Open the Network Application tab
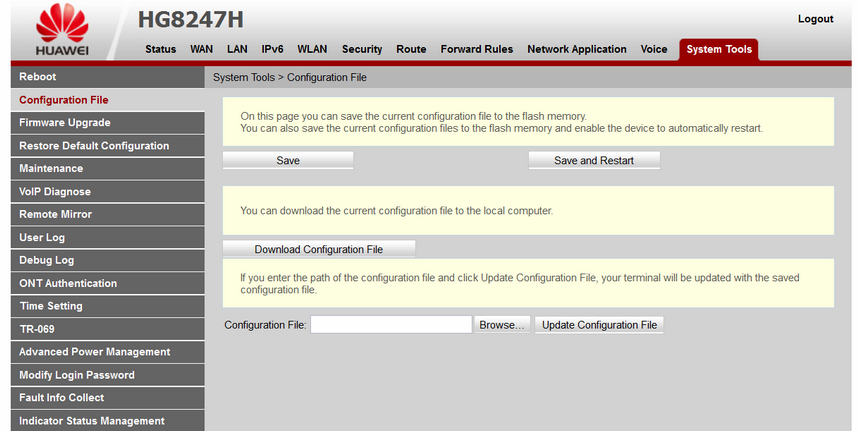Viewport: 860px width, 431px height. point(577,49)
